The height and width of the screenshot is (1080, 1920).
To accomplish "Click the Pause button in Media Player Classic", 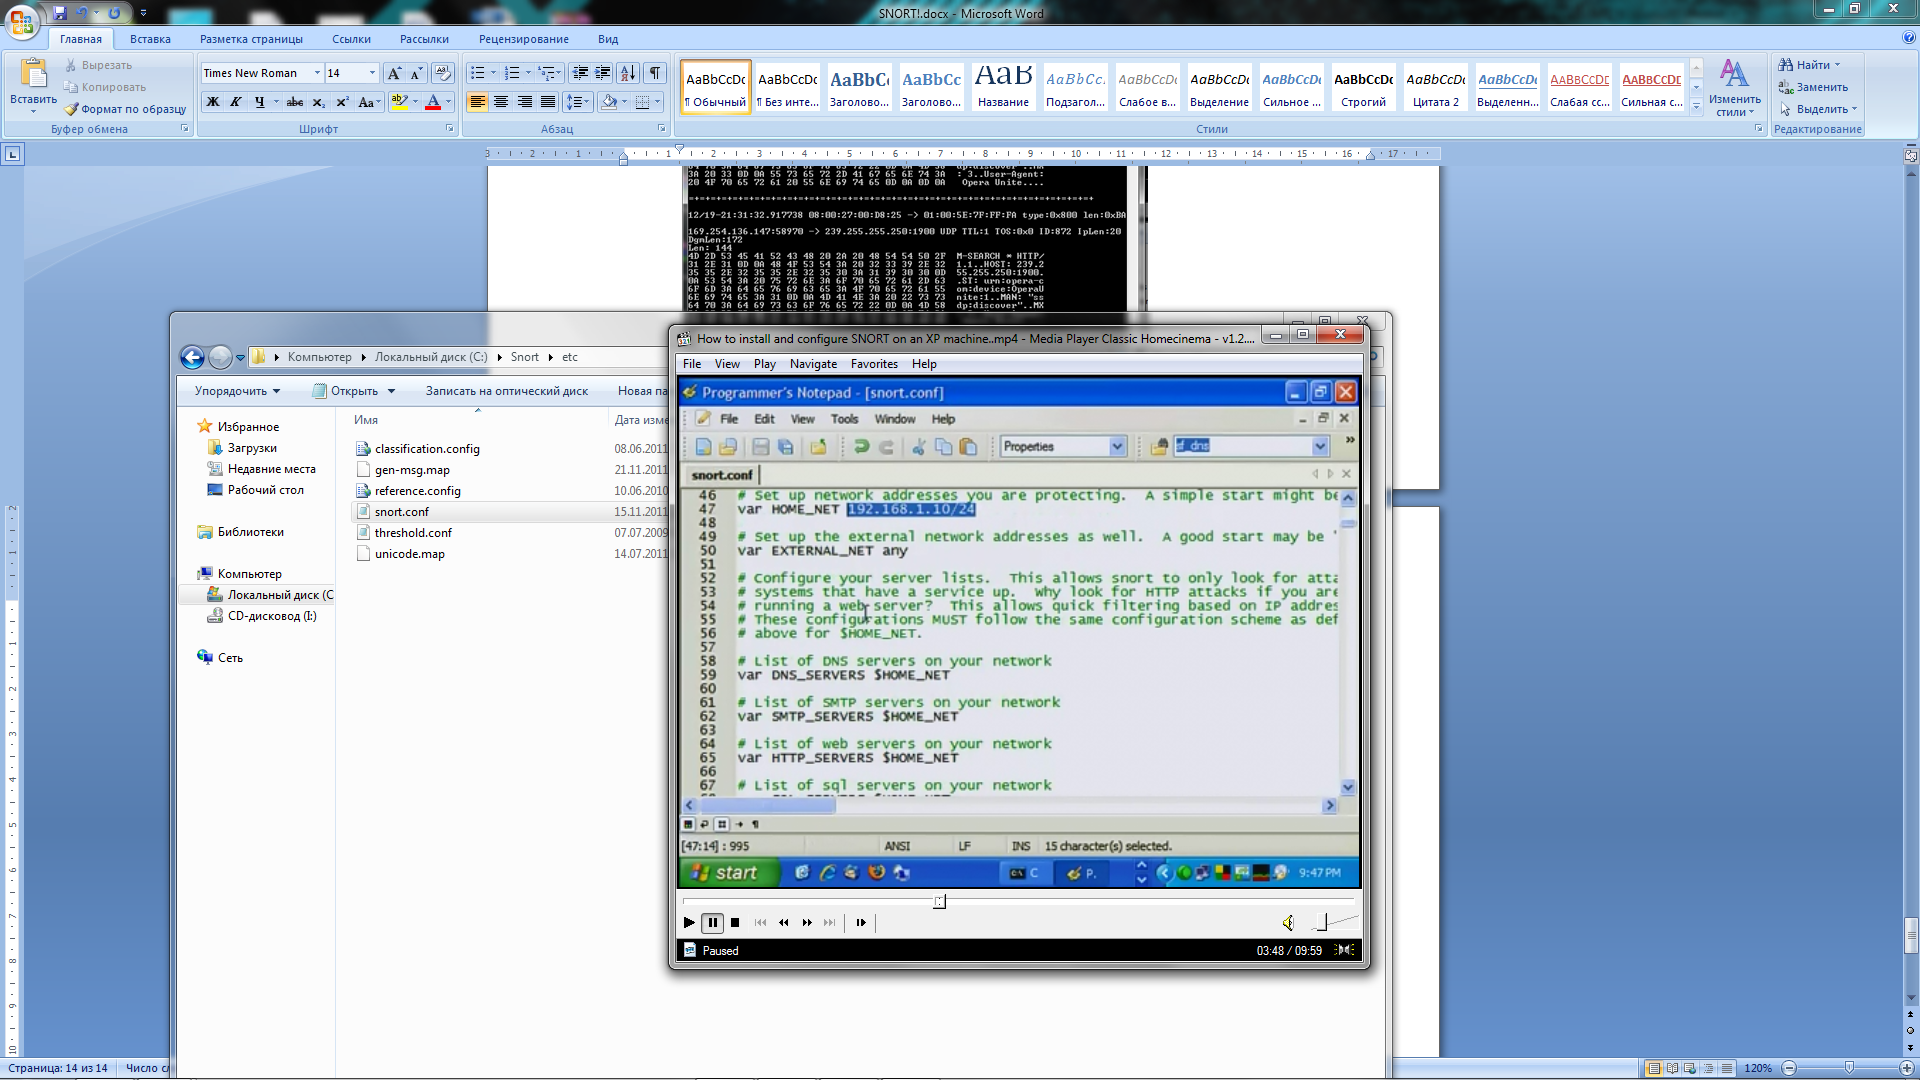I will click(712, 923).
